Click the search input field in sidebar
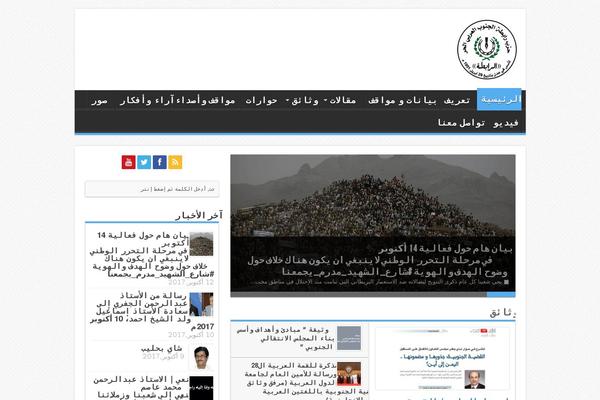This screenshot has height=400, width=600. coord(152,189)
